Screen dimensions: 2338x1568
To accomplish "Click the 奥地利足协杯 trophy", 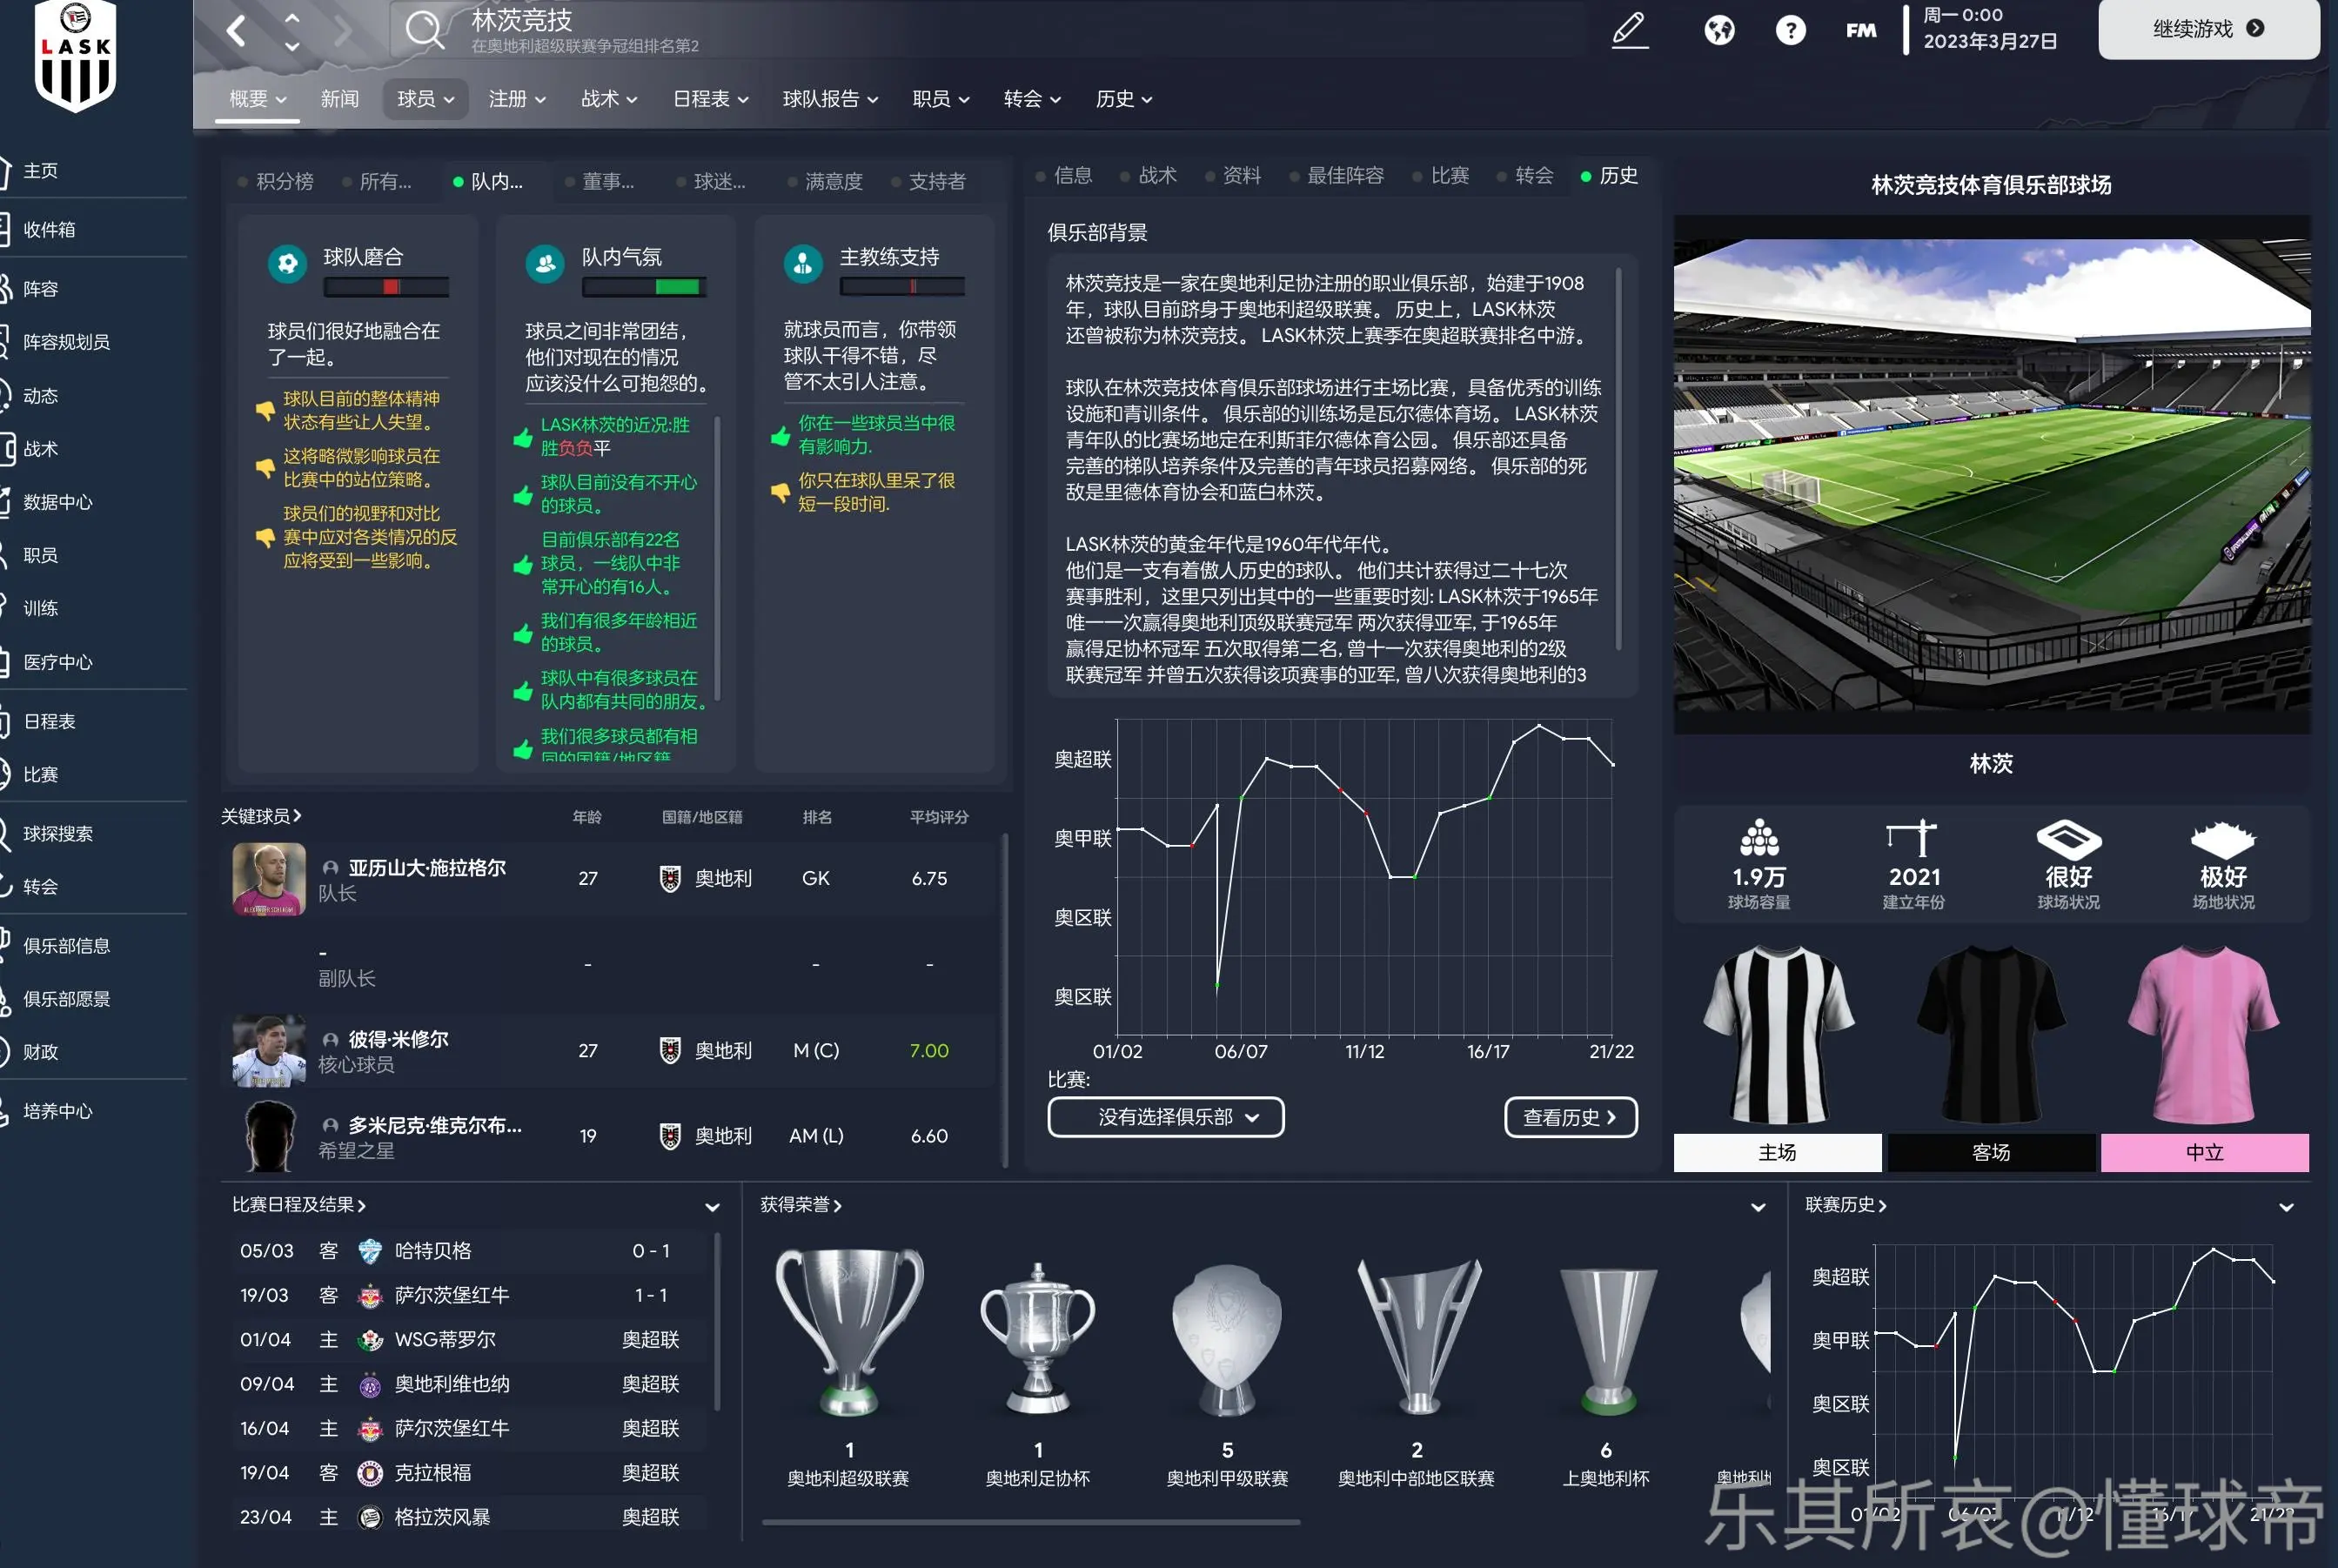I will coord(1038,1338).
